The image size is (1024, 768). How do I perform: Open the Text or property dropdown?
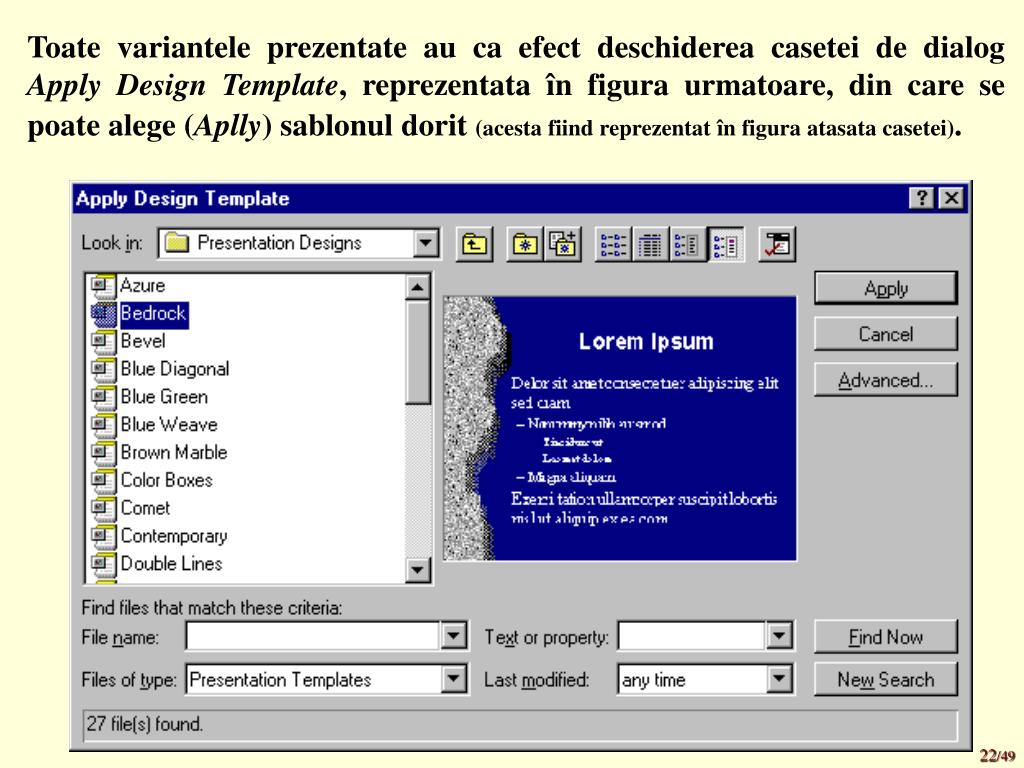(x=778, y=636)
